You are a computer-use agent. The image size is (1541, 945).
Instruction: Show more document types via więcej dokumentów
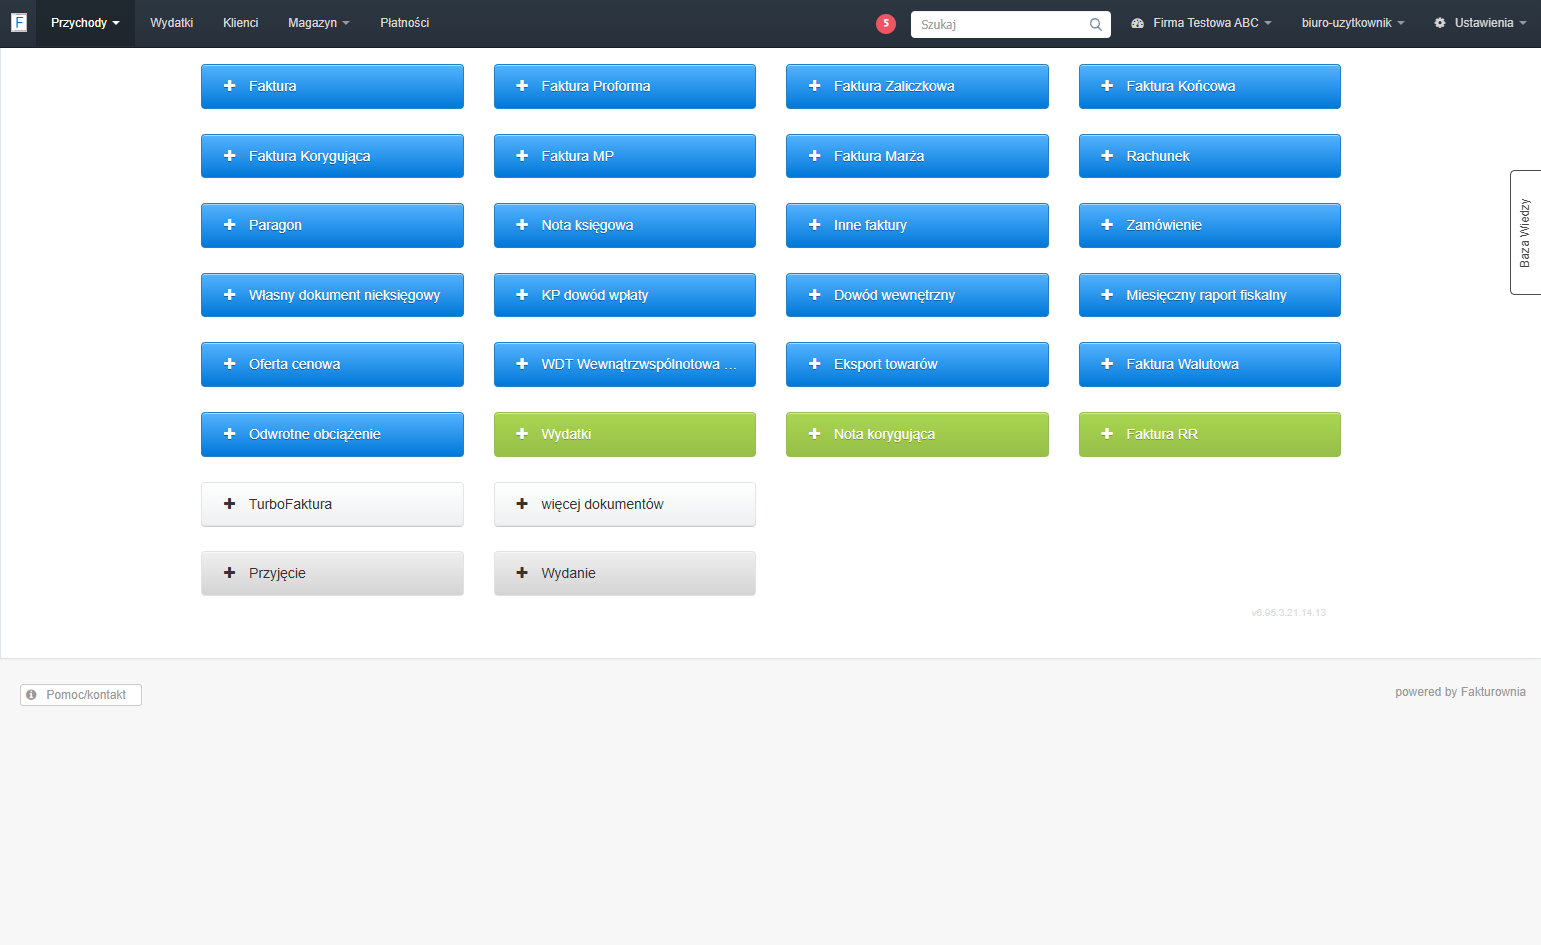point(625,504)
